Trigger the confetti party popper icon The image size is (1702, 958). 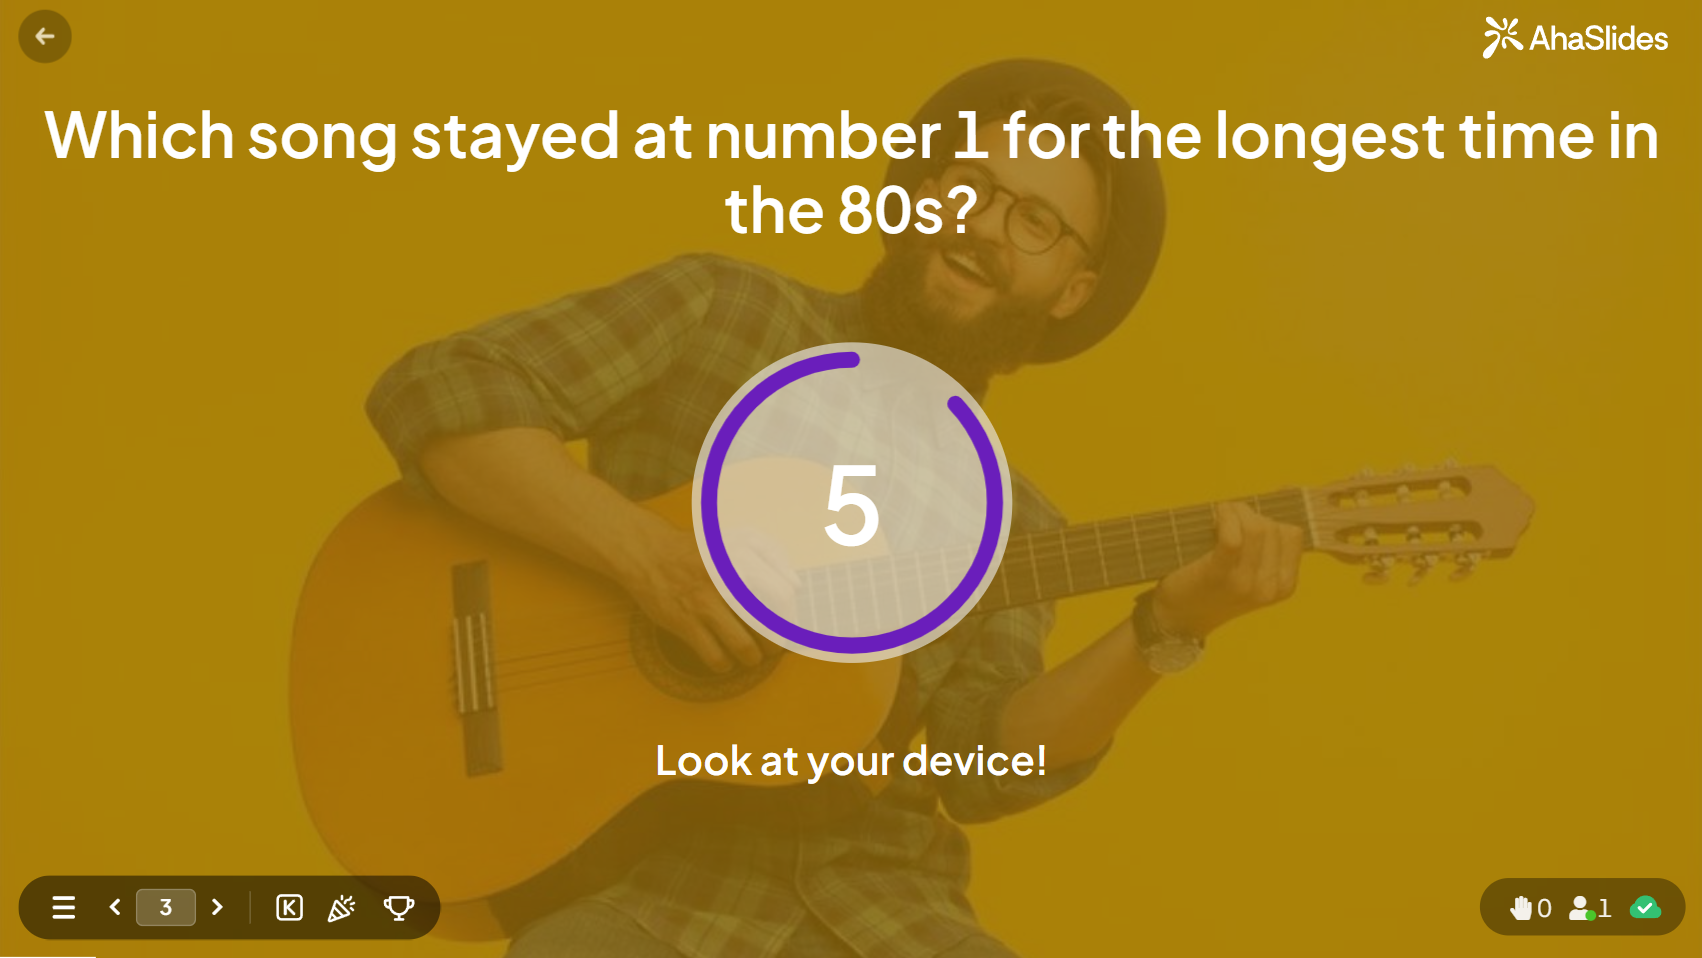342,907
